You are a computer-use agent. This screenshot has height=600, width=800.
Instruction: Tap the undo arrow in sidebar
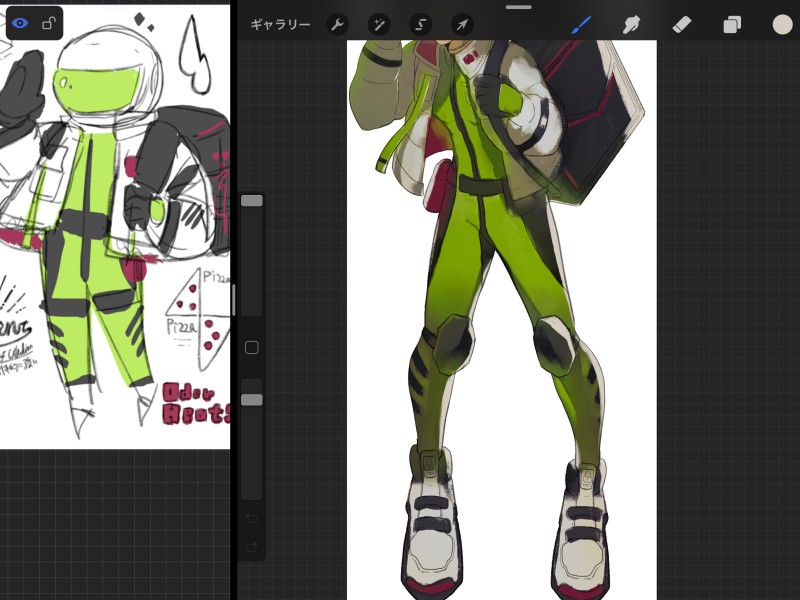pos(252,518)
